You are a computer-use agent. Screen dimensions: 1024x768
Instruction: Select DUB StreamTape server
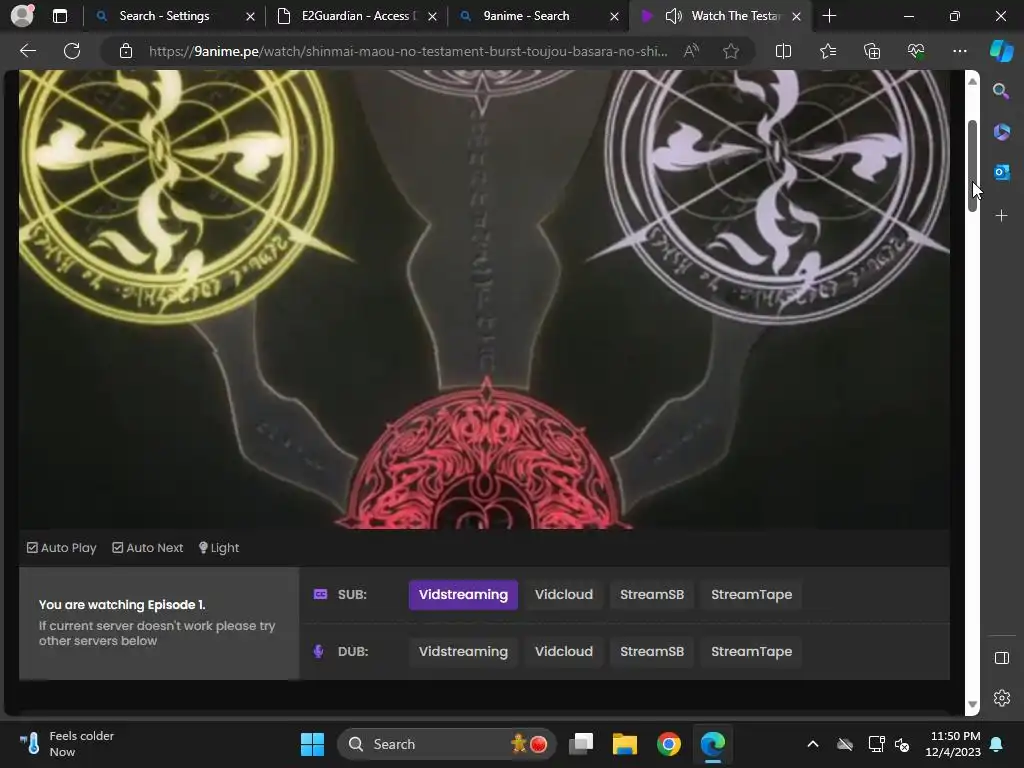[751, 652]
